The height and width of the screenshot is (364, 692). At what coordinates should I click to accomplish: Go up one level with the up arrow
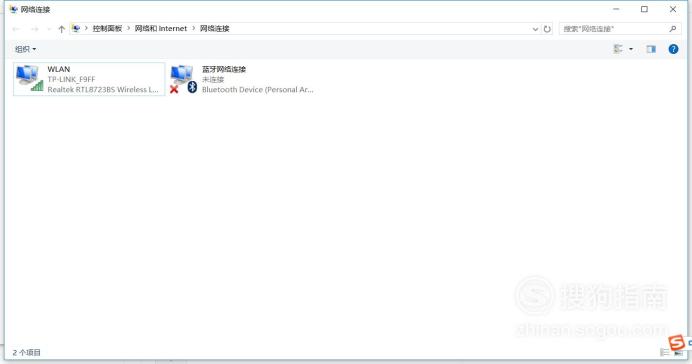coord(61,29)
